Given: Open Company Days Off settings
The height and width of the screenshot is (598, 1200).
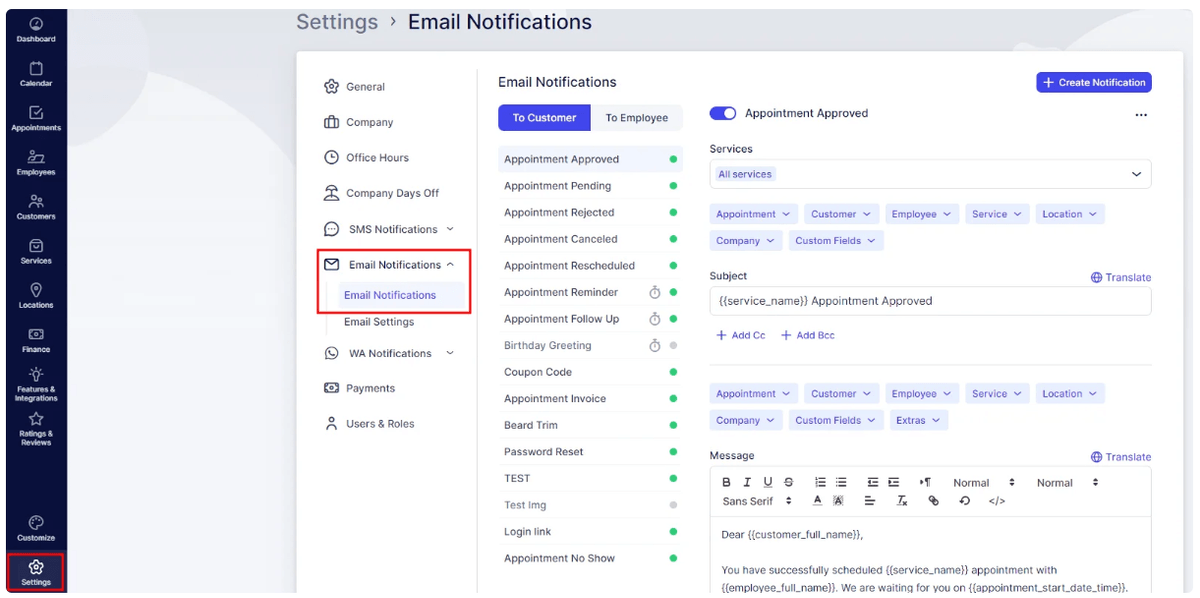Looking at the screenshot, I should [x=381, y=193].
